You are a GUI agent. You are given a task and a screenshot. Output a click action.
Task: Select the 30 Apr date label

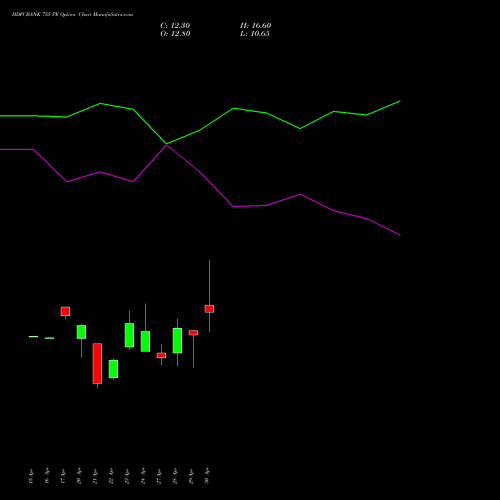(207, 476)
